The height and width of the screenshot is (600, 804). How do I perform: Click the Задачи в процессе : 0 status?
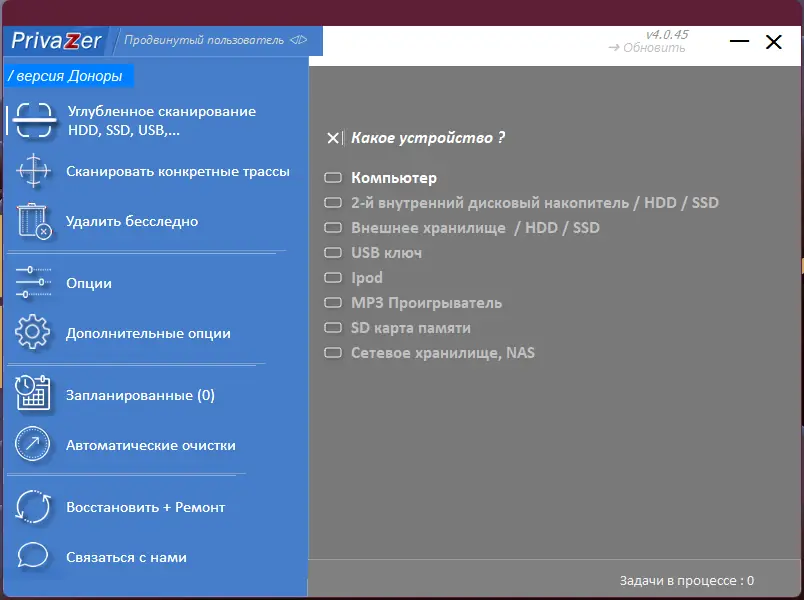tap(687, 581)
